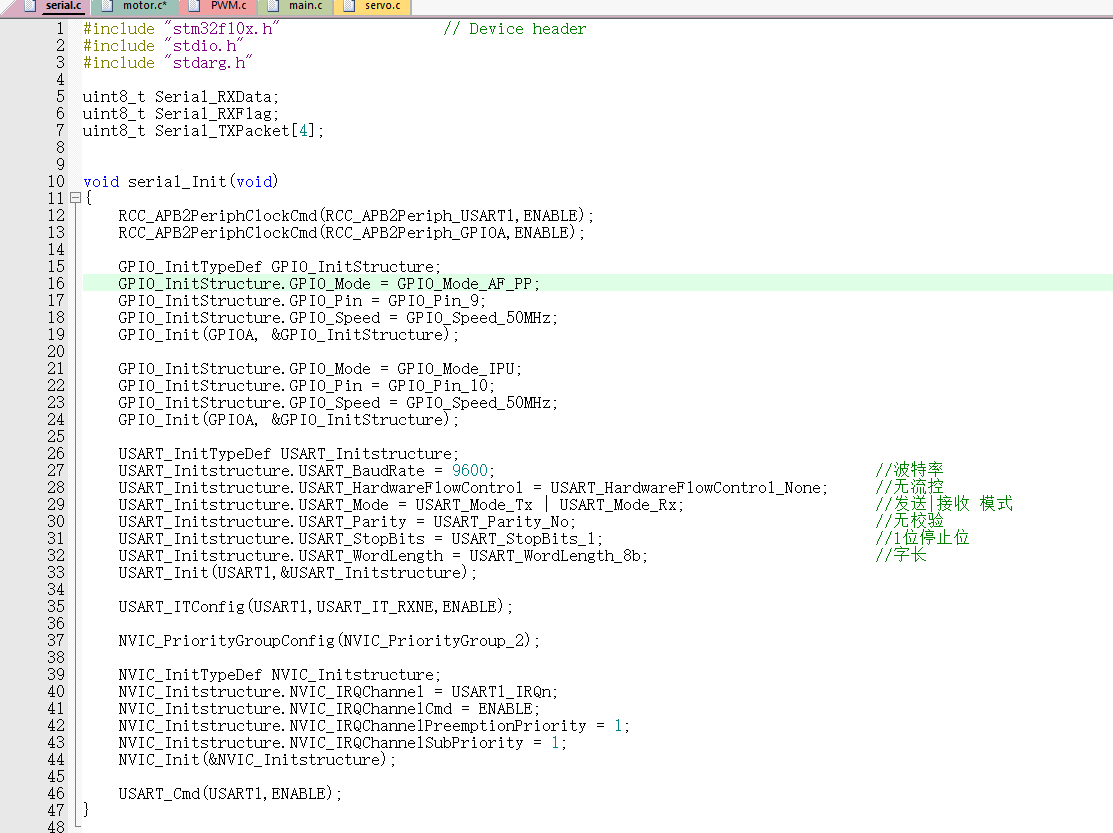
Task: Click line number 27 in the gutter
Action: (x=56, y=470)
